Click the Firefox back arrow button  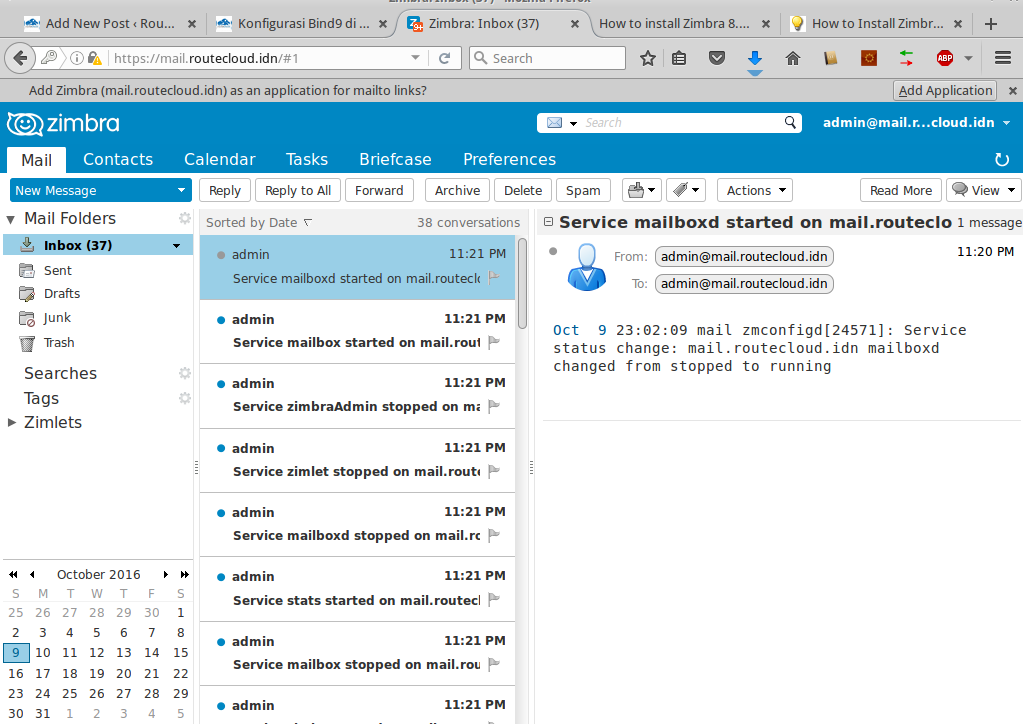(20, 58)
